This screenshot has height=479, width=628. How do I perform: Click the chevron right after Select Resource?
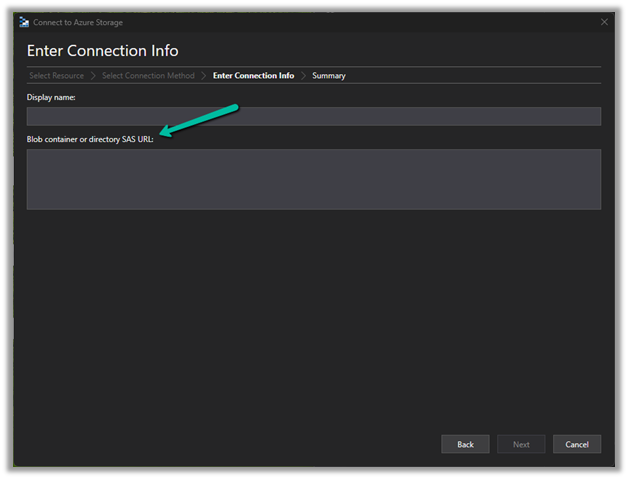pyautogui.click(x=93, y=76)
